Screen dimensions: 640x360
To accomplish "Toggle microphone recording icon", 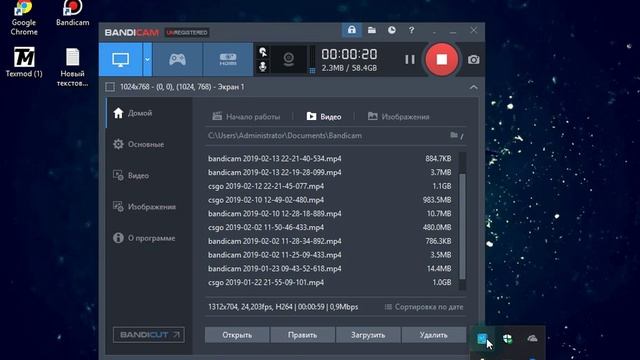I will click(x=263, y=67).
